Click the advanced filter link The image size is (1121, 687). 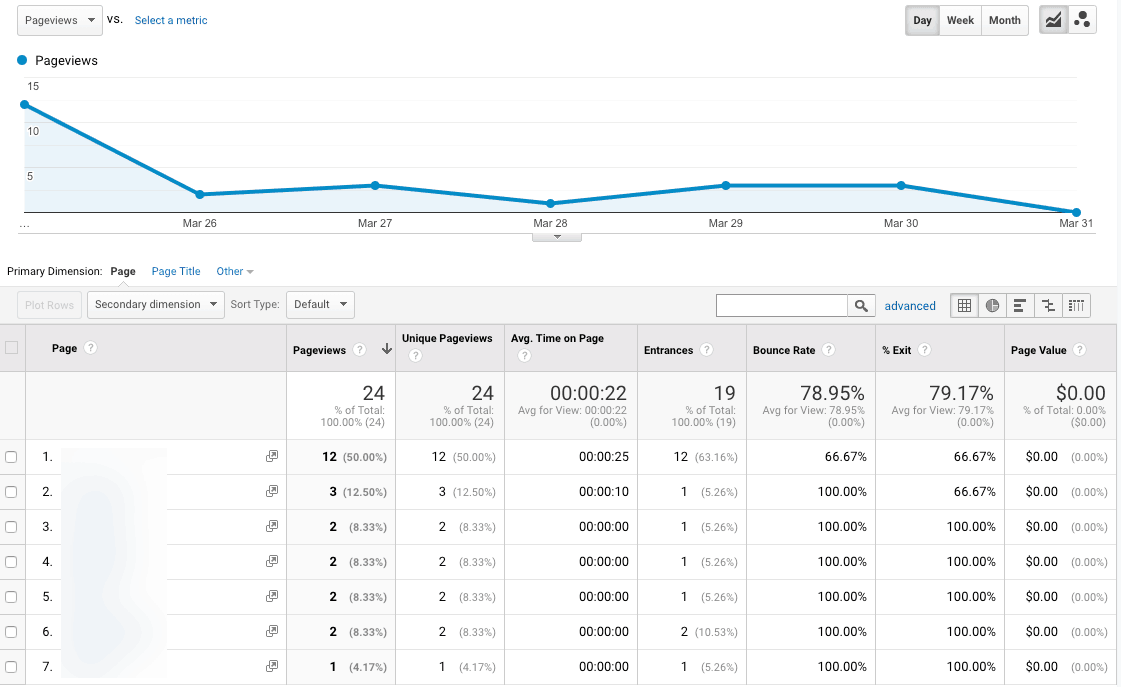click(910, 306)
